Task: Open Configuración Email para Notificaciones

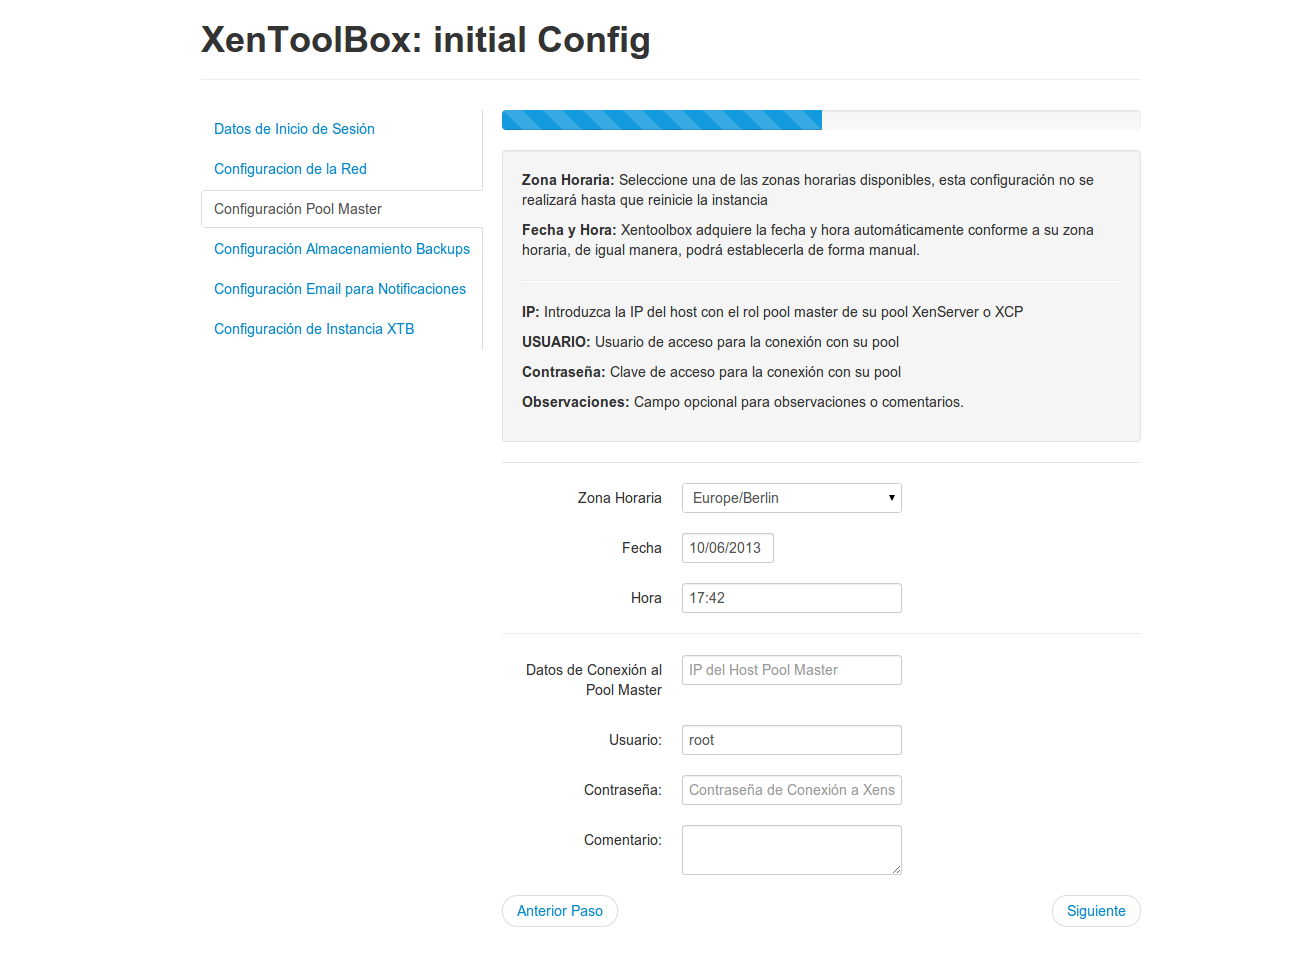Action: click(x=340, y=289)
